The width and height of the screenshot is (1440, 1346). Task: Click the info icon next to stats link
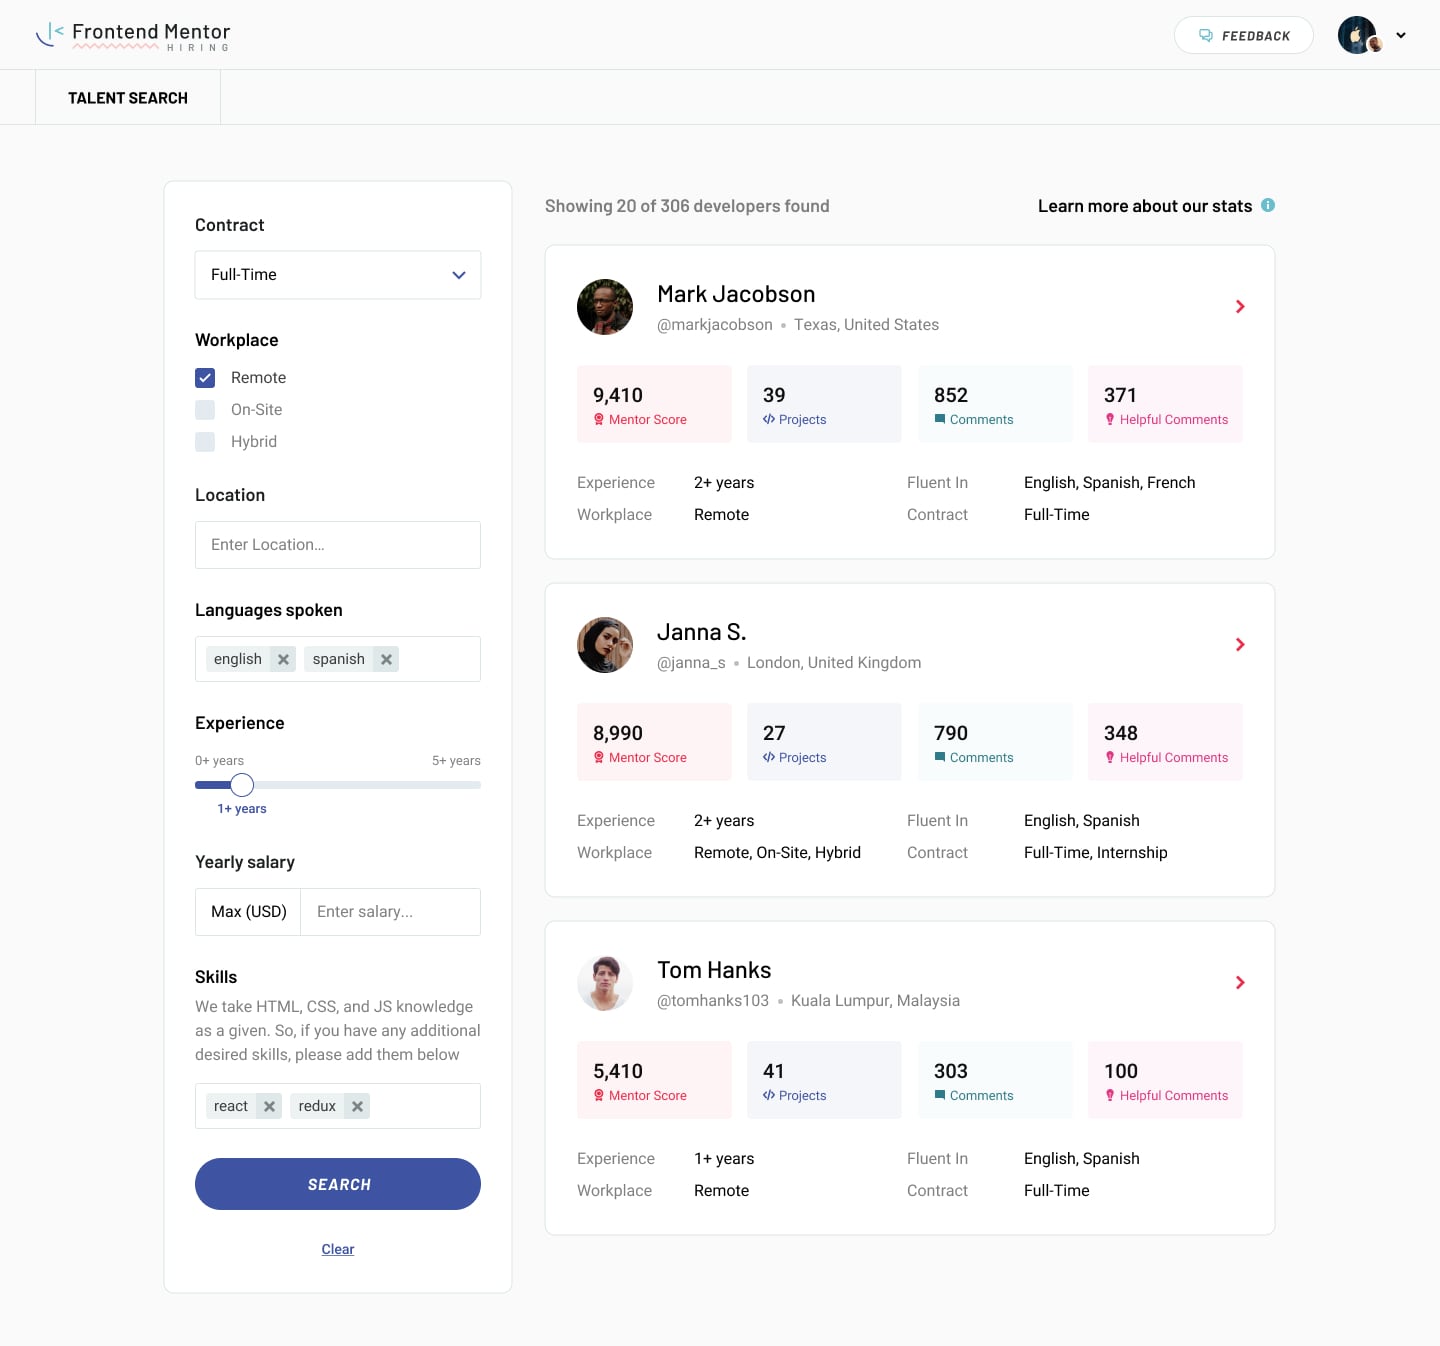click(x=1268, y=205)
